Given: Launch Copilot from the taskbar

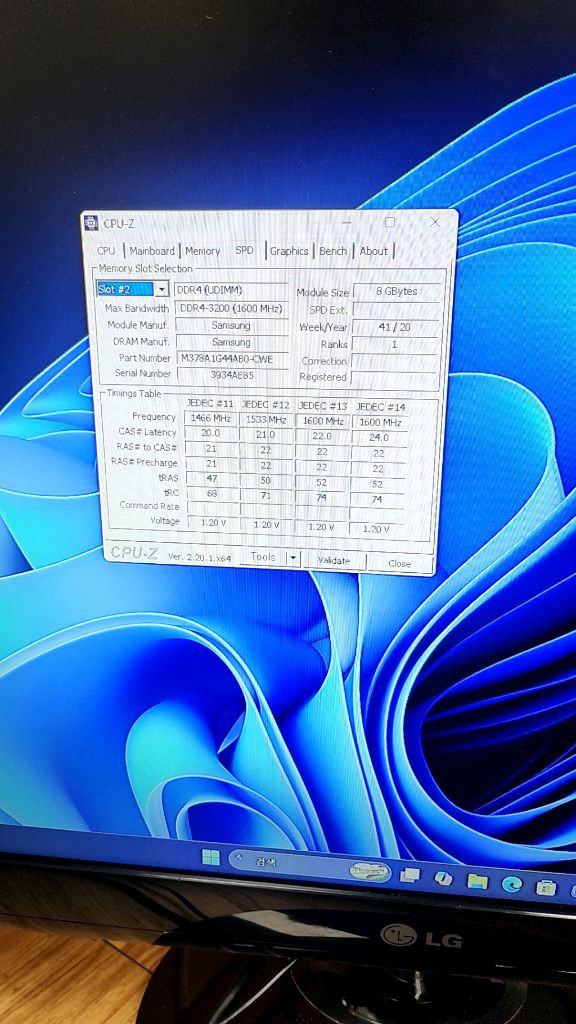Looking at the screenshot, I should 443,878.
